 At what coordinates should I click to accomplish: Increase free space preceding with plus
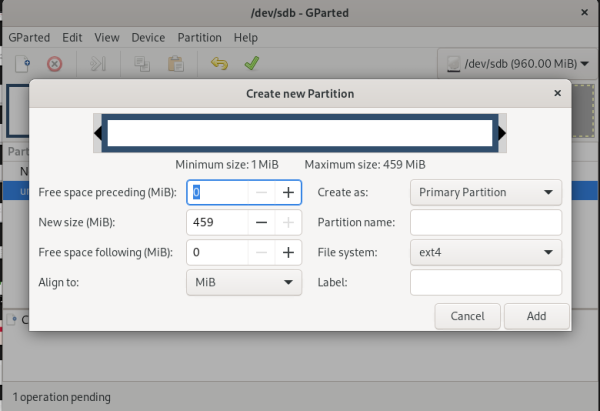288,192
